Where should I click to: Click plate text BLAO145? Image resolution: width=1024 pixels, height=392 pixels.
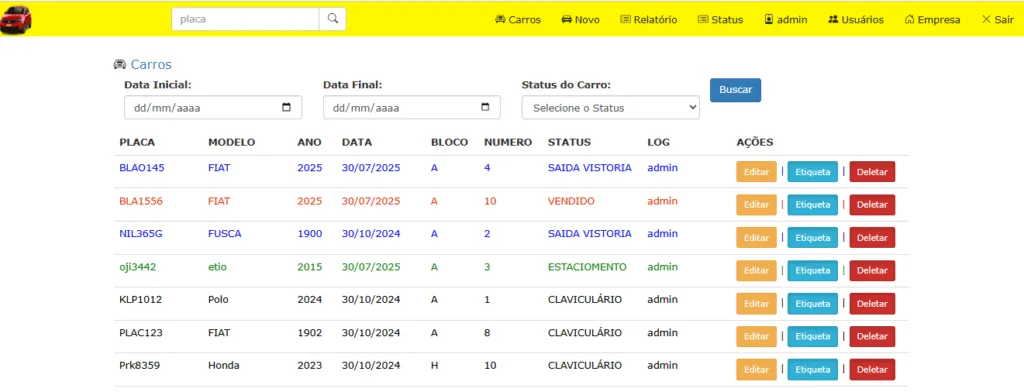[x=142, y=168]
